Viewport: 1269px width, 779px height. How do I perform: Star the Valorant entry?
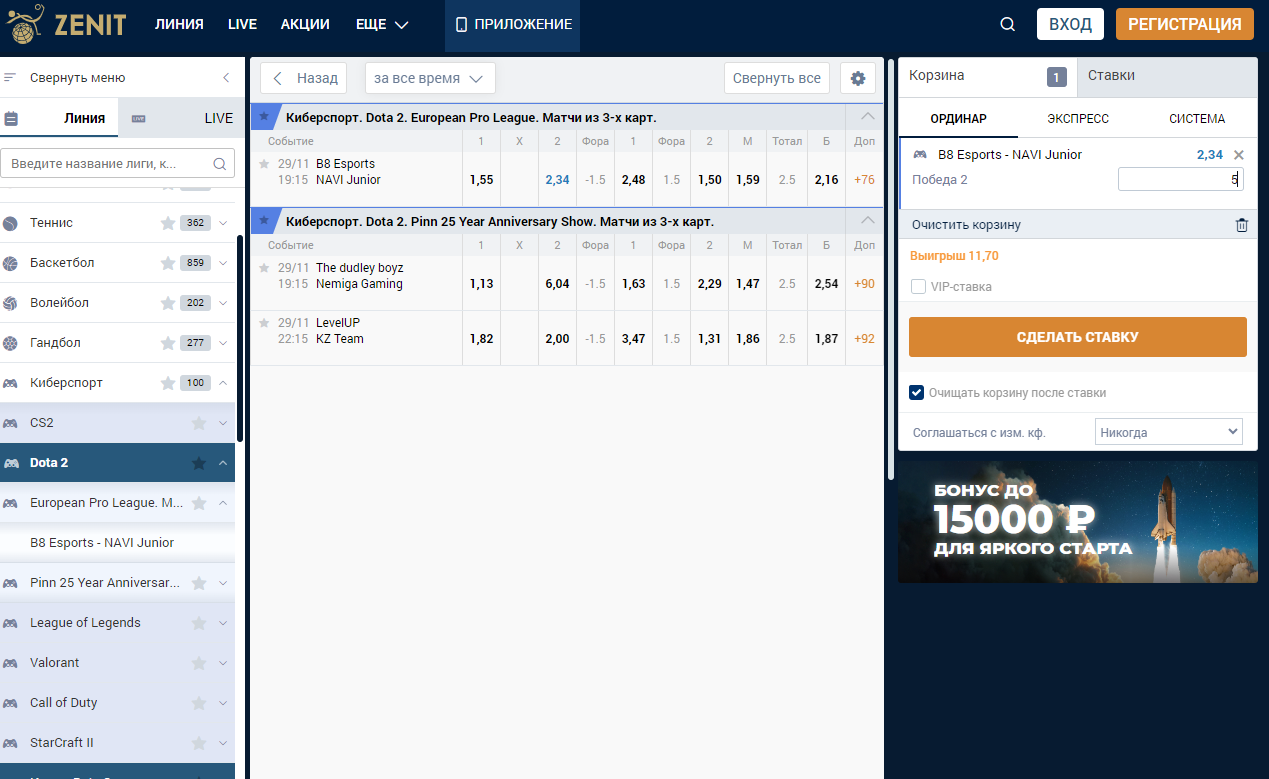(x=199, y=663)
